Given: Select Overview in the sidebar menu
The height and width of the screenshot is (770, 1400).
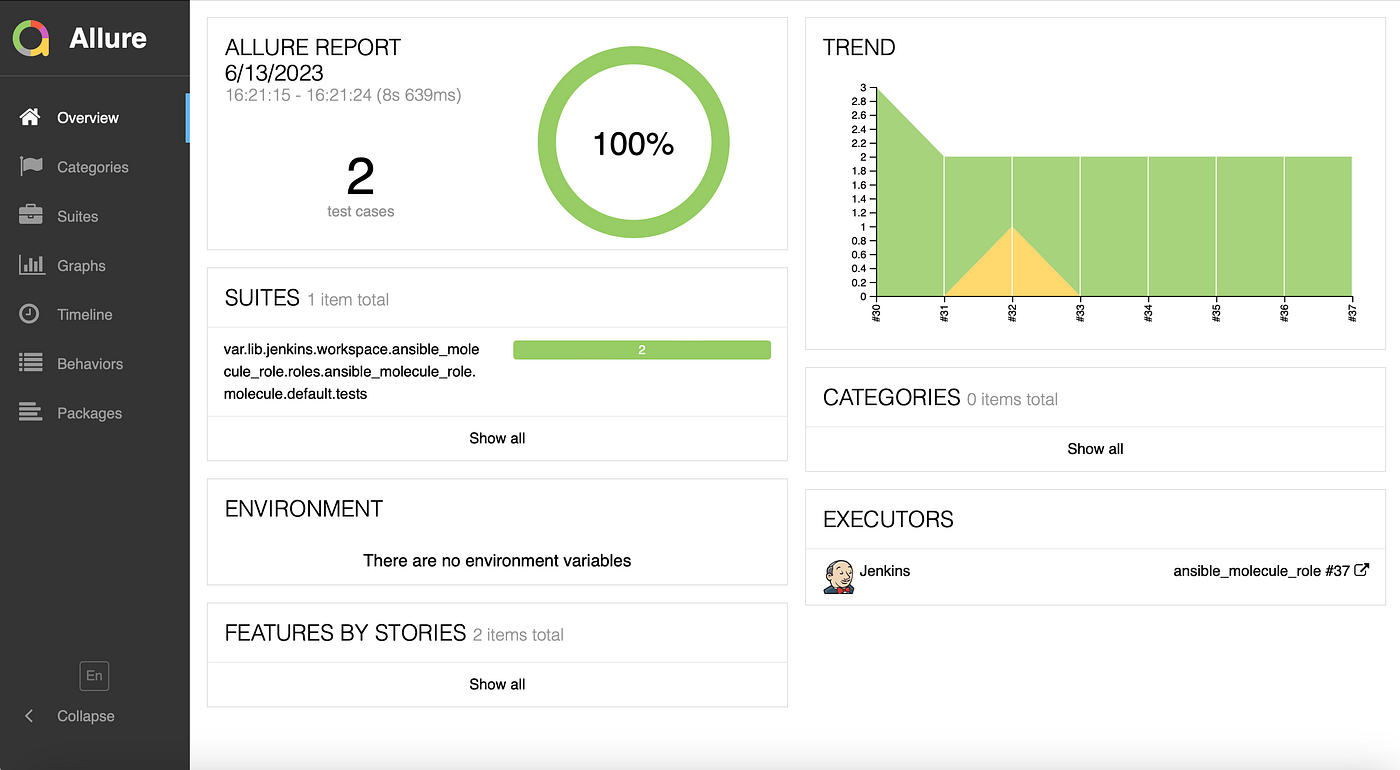Looking at the screenshot, I should coord(87,117).
